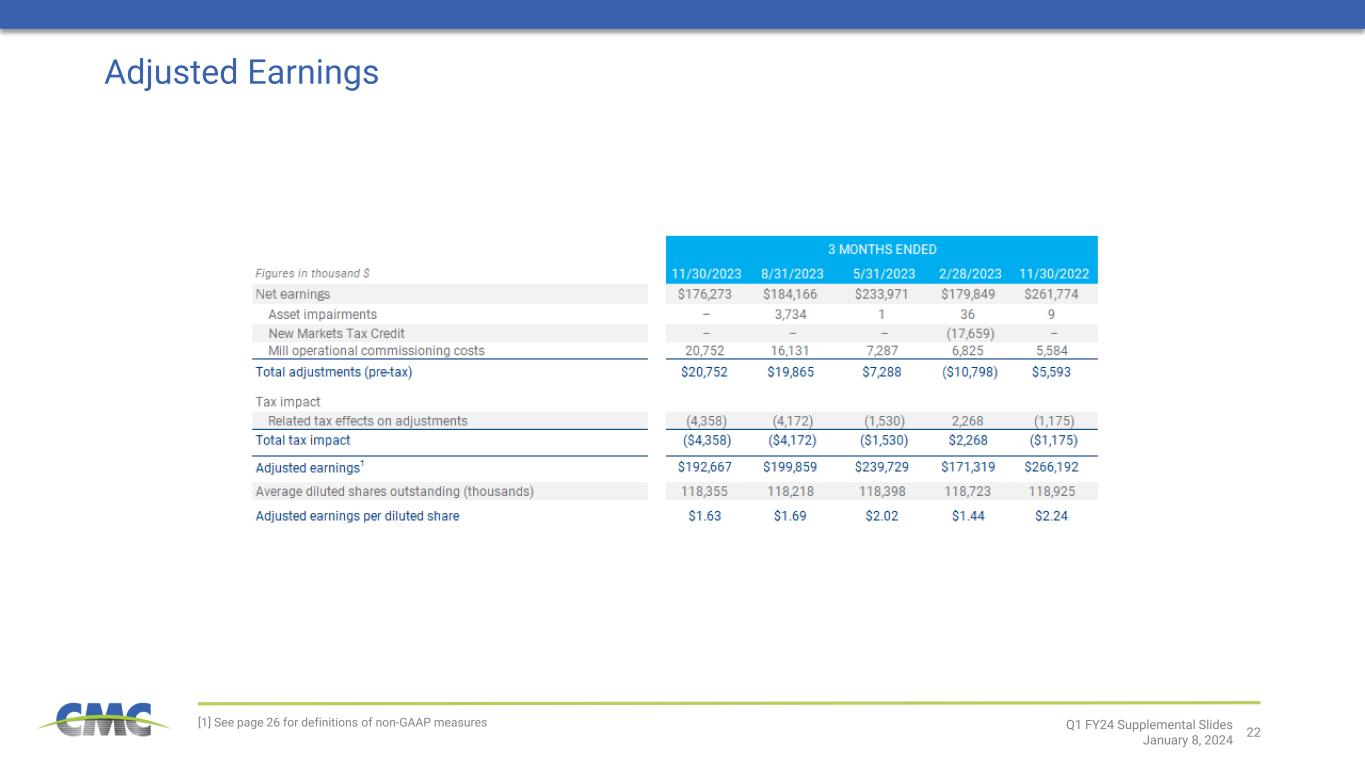Viewport: 1365px width, 768px height.
Task: Select Mill operational commissioning costs row label
Action: 376,351
